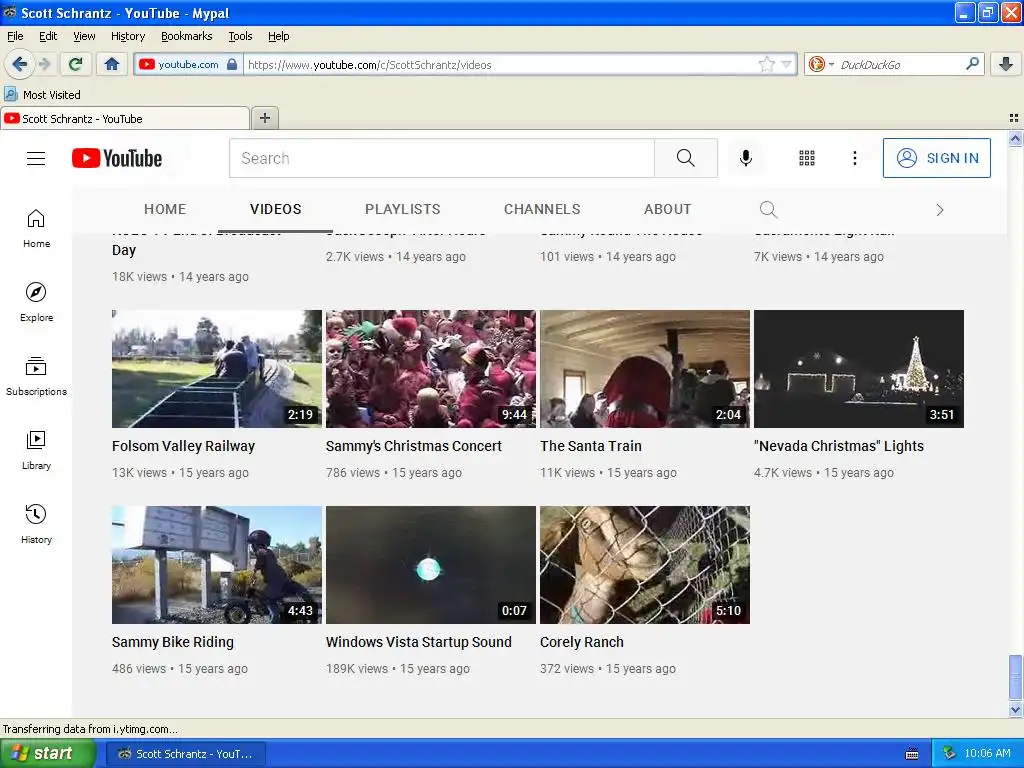Switch to ABOUT channel tab
The image size is (1024, 768).
click(667, 209)
